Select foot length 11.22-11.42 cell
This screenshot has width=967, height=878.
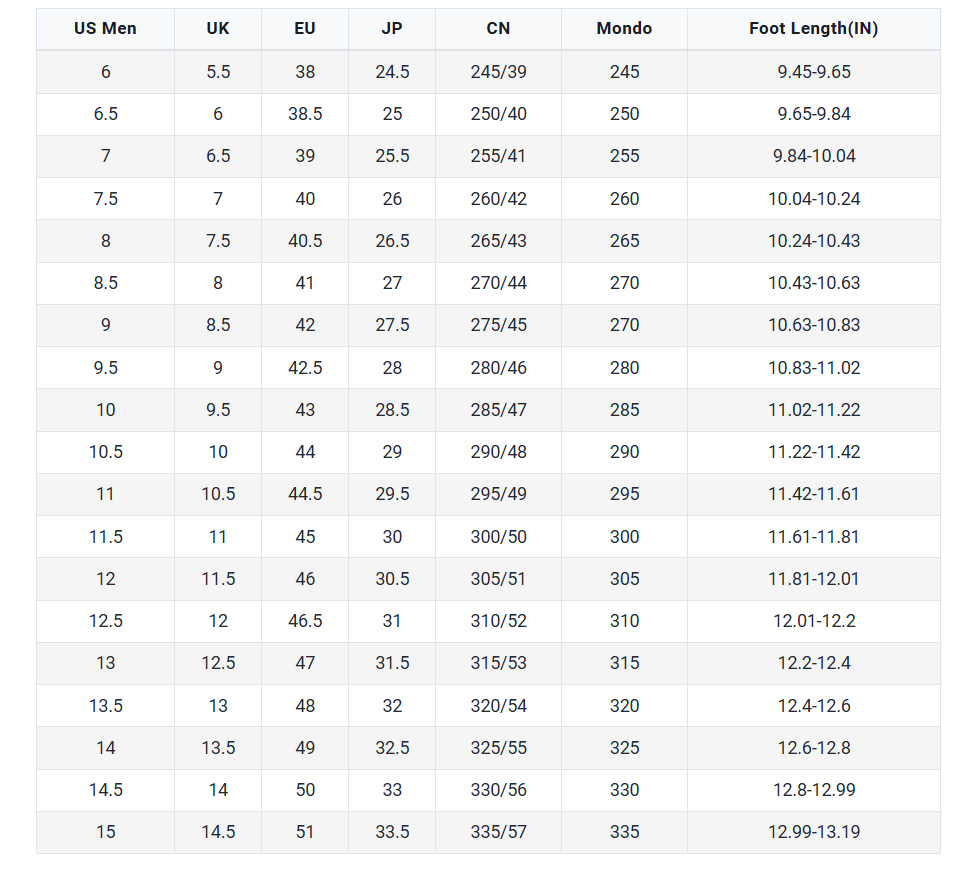[x=813, y=452]
